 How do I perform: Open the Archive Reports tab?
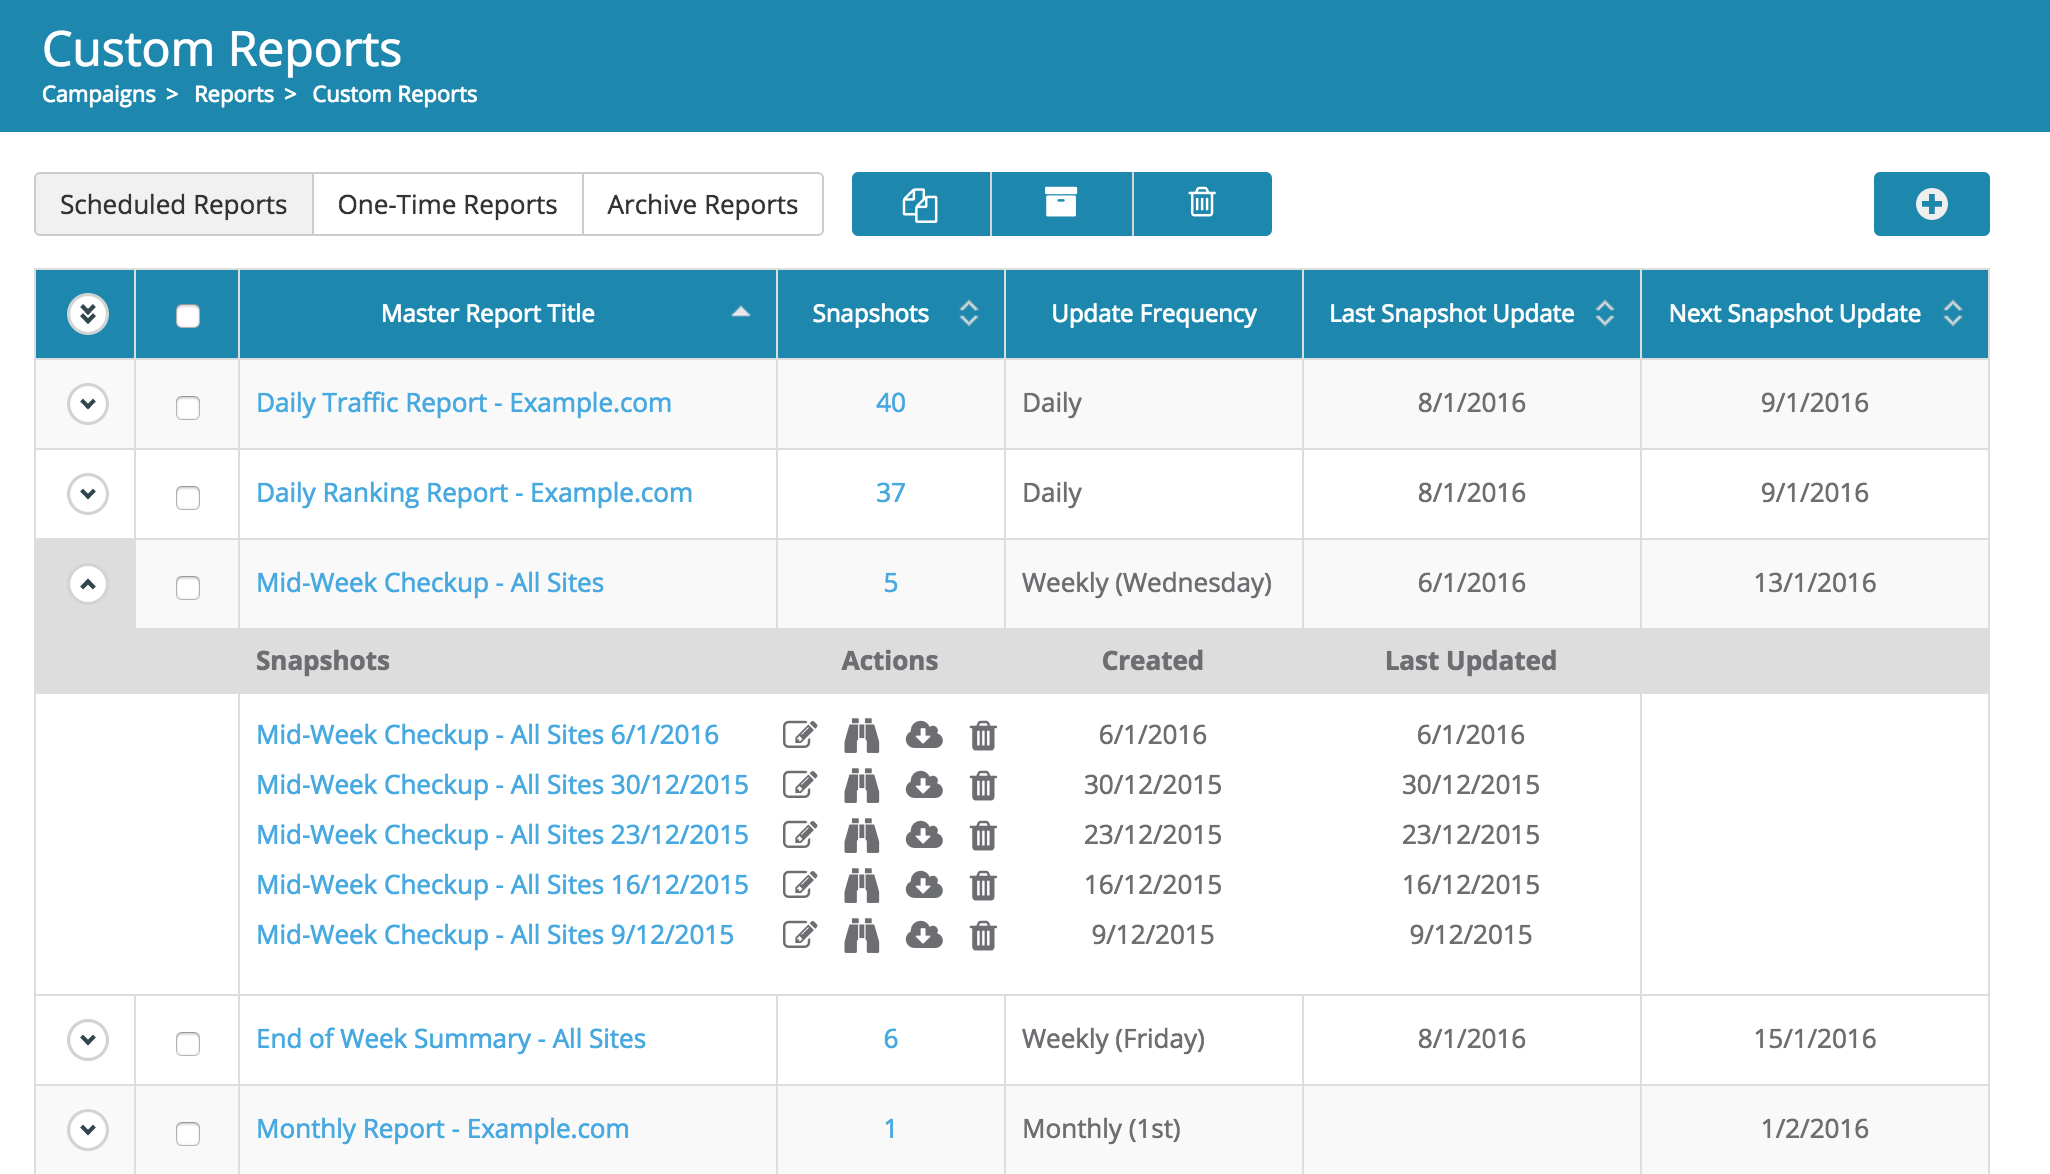pos(701,204)
